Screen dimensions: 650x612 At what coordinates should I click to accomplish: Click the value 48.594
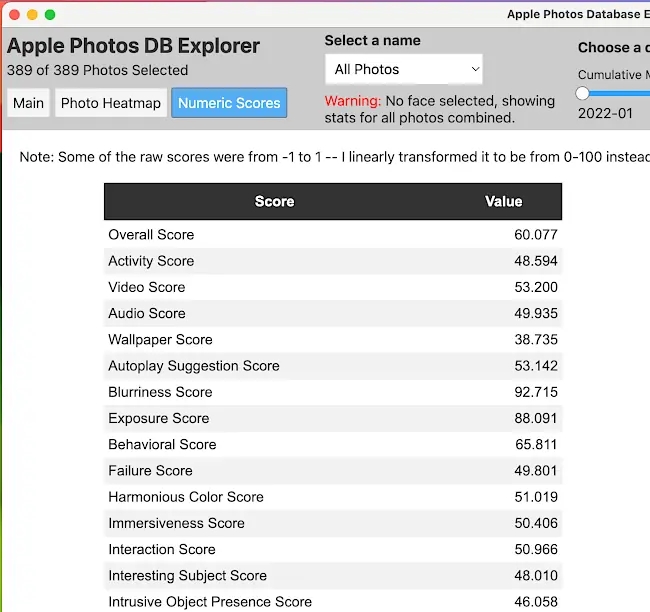tap(536, 261)
